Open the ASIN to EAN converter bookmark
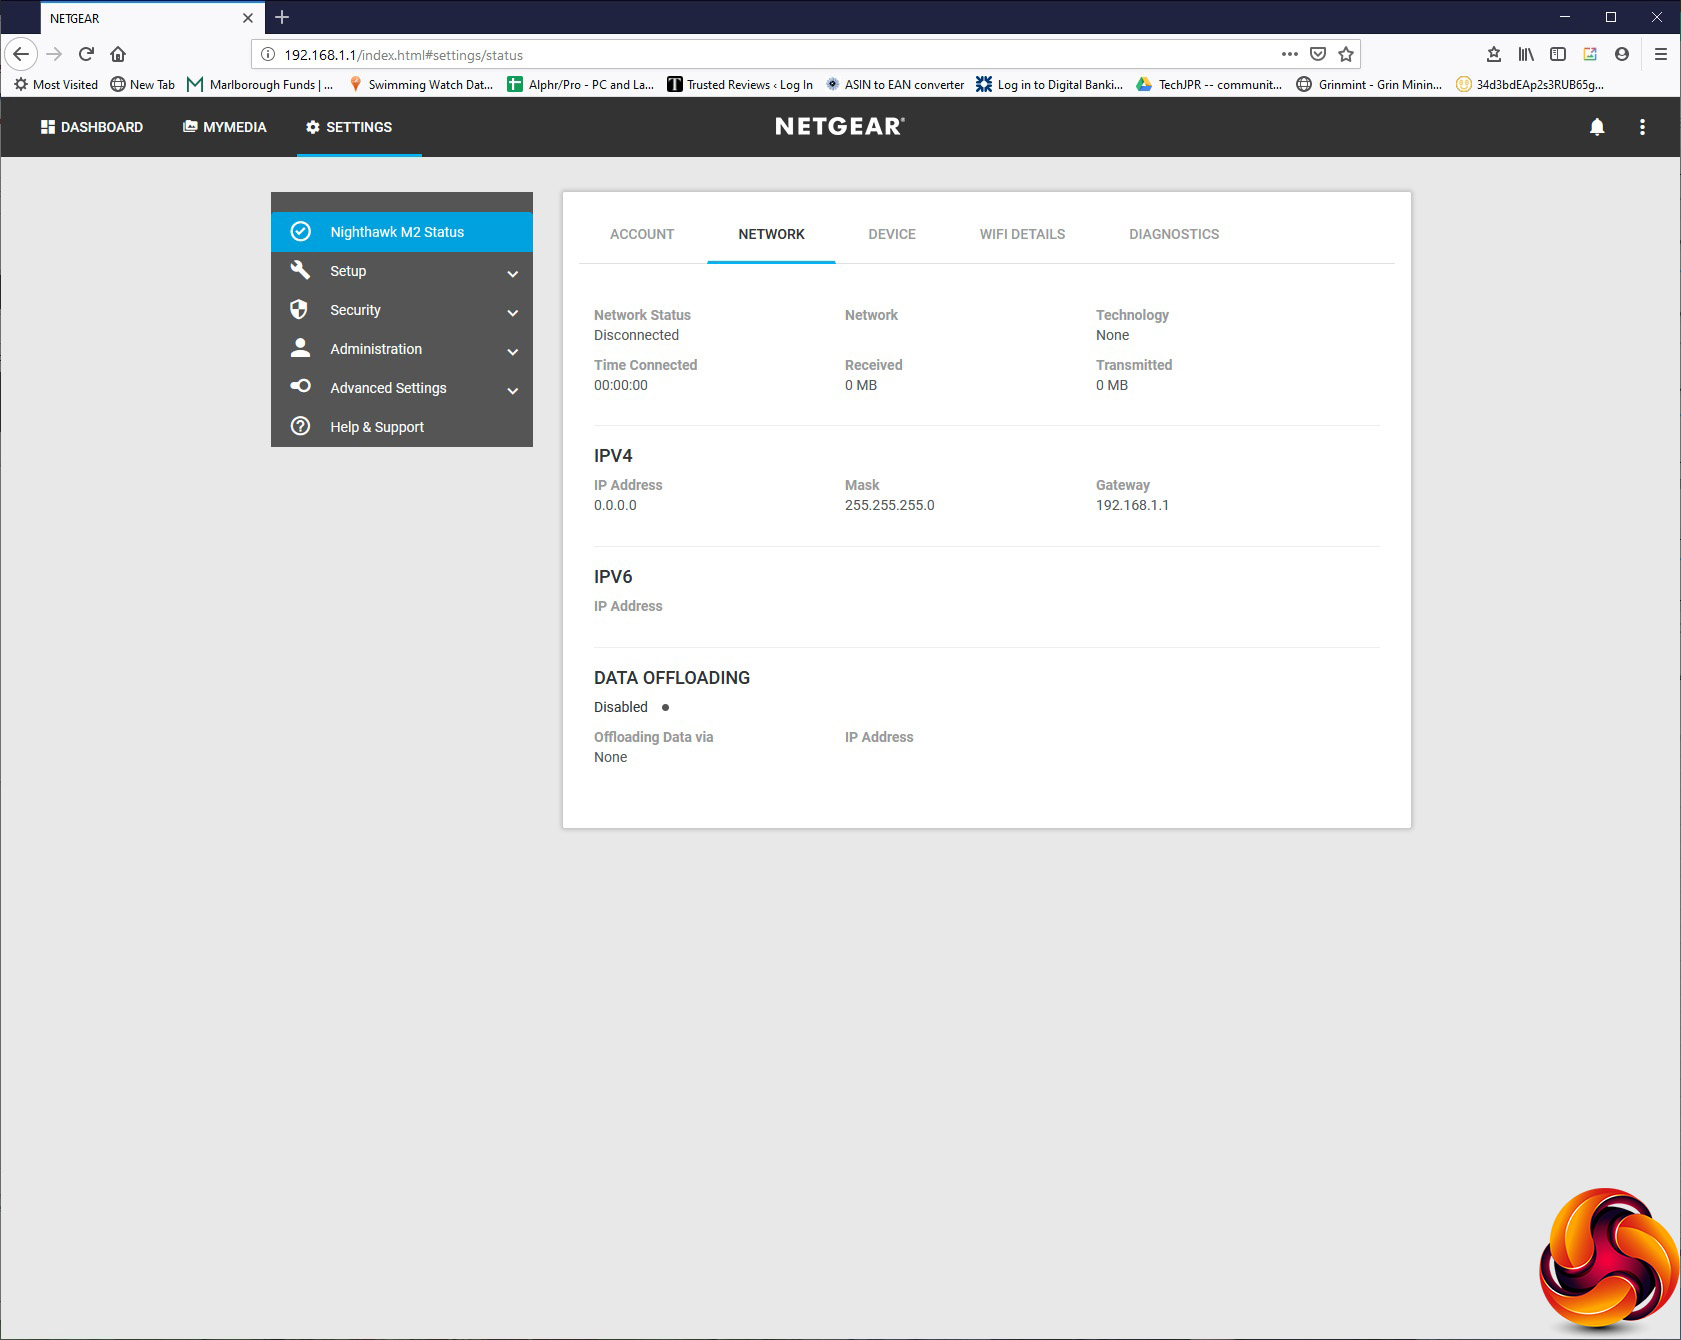Viewport: 1681px width, 1340px height. 894,84
